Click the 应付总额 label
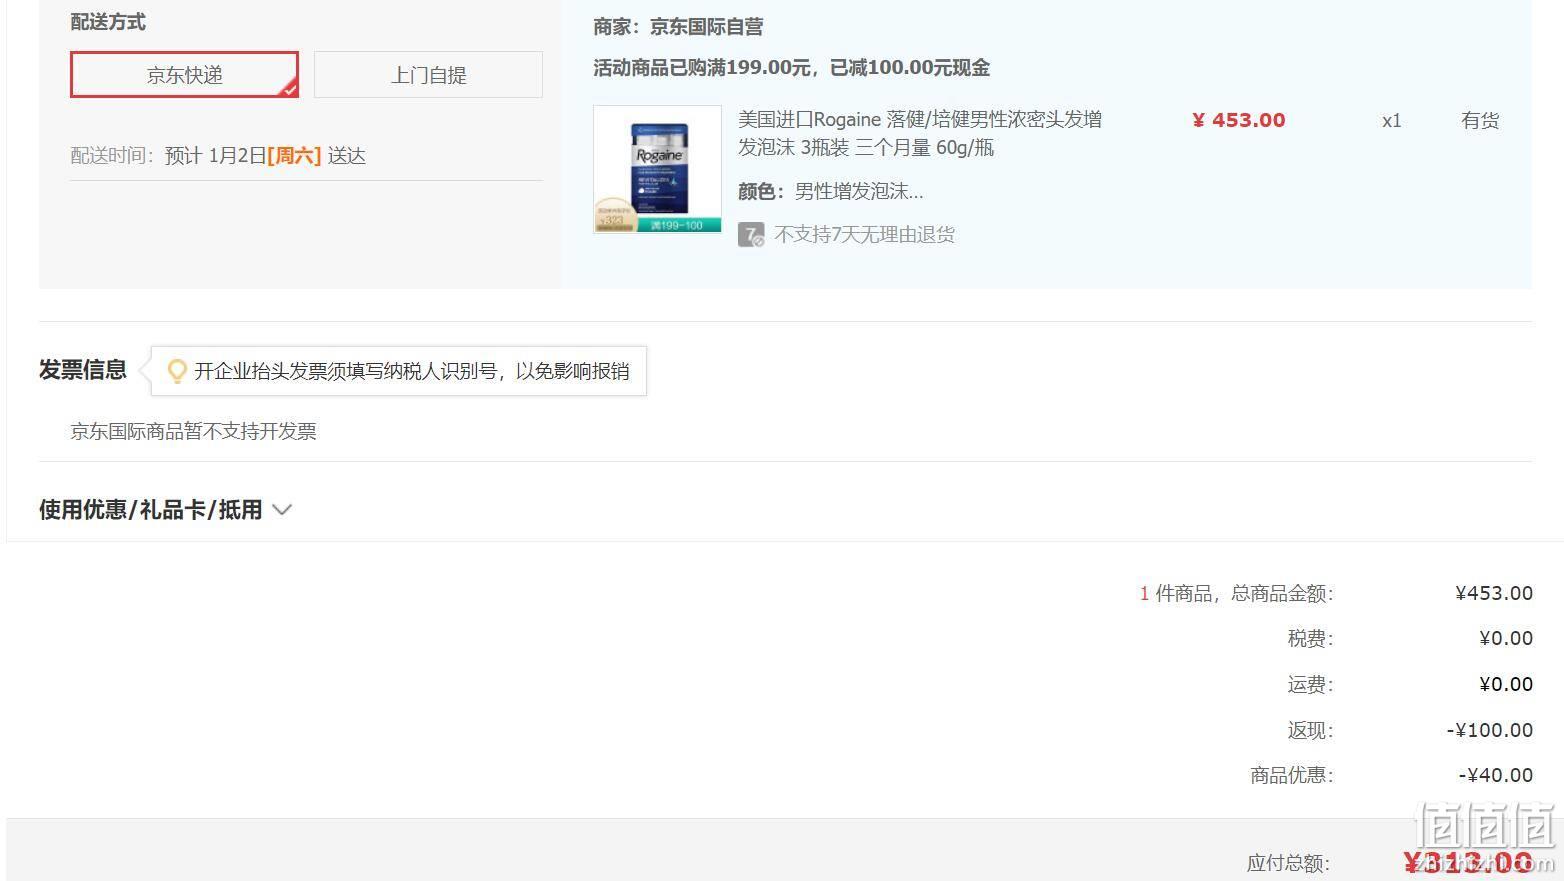Viewport: 1564px width, 881px height. coord(1288,863)
